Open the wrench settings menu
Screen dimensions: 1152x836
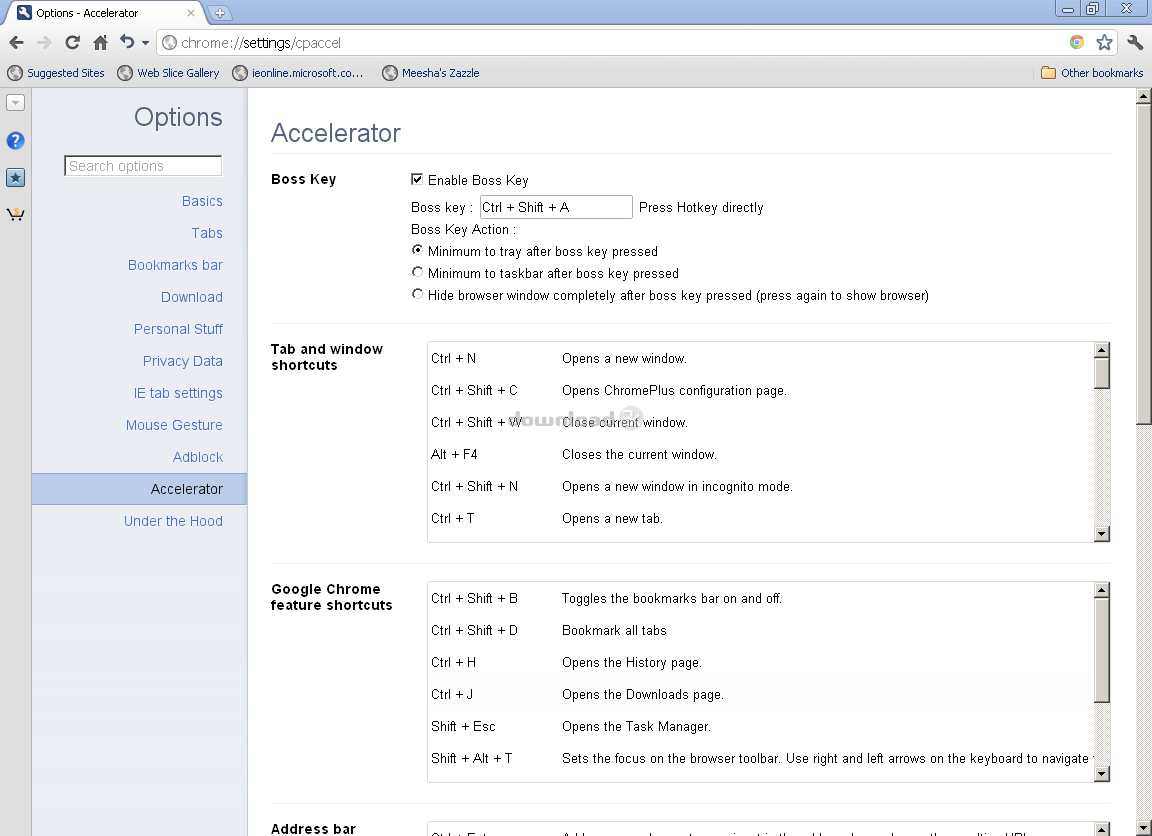click(1134, 43)
